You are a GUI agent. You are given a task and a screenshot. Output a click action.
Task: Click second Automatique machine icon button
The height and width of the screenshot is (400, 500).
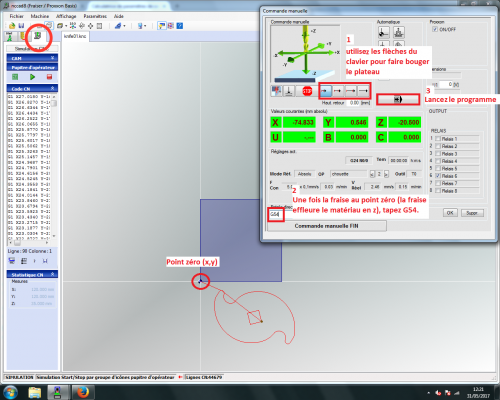[x=399, y=32]
